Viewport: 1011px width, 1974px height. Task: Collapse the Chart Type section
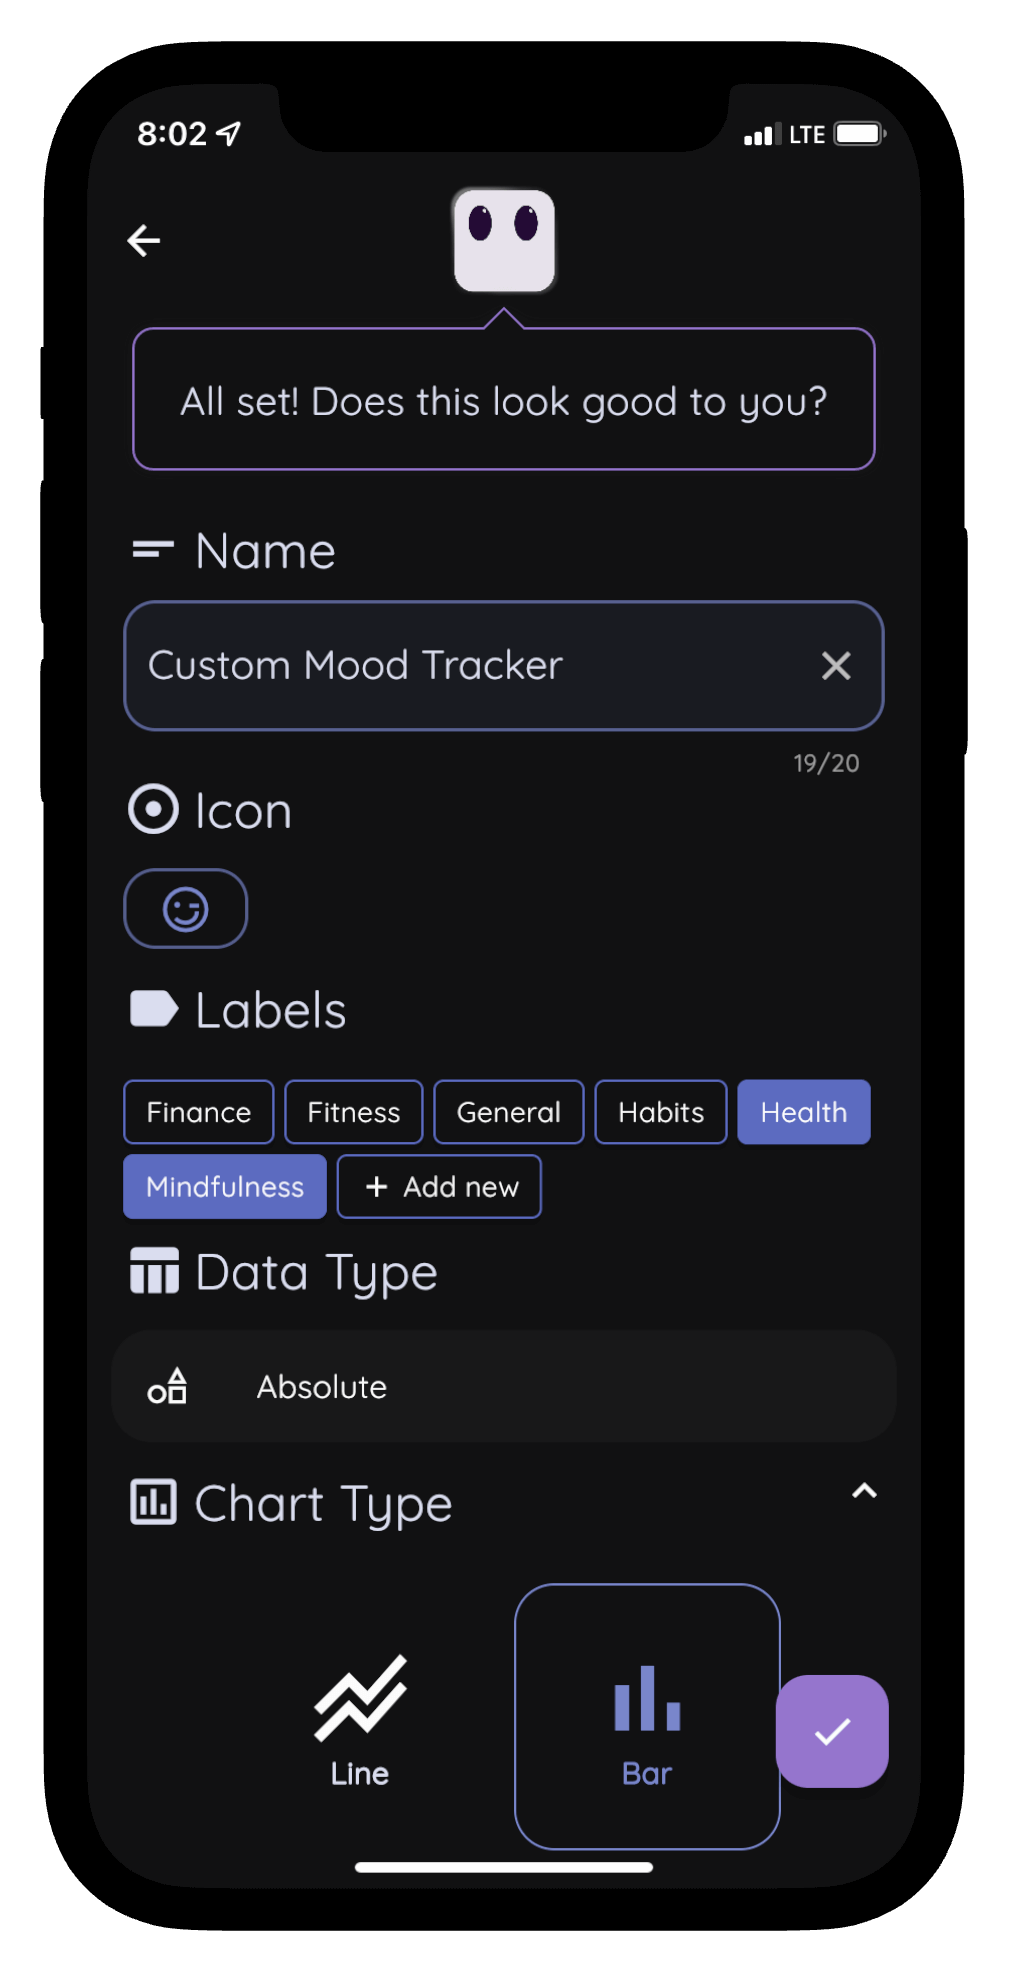pyautogui.click(x=864, y=1491)
